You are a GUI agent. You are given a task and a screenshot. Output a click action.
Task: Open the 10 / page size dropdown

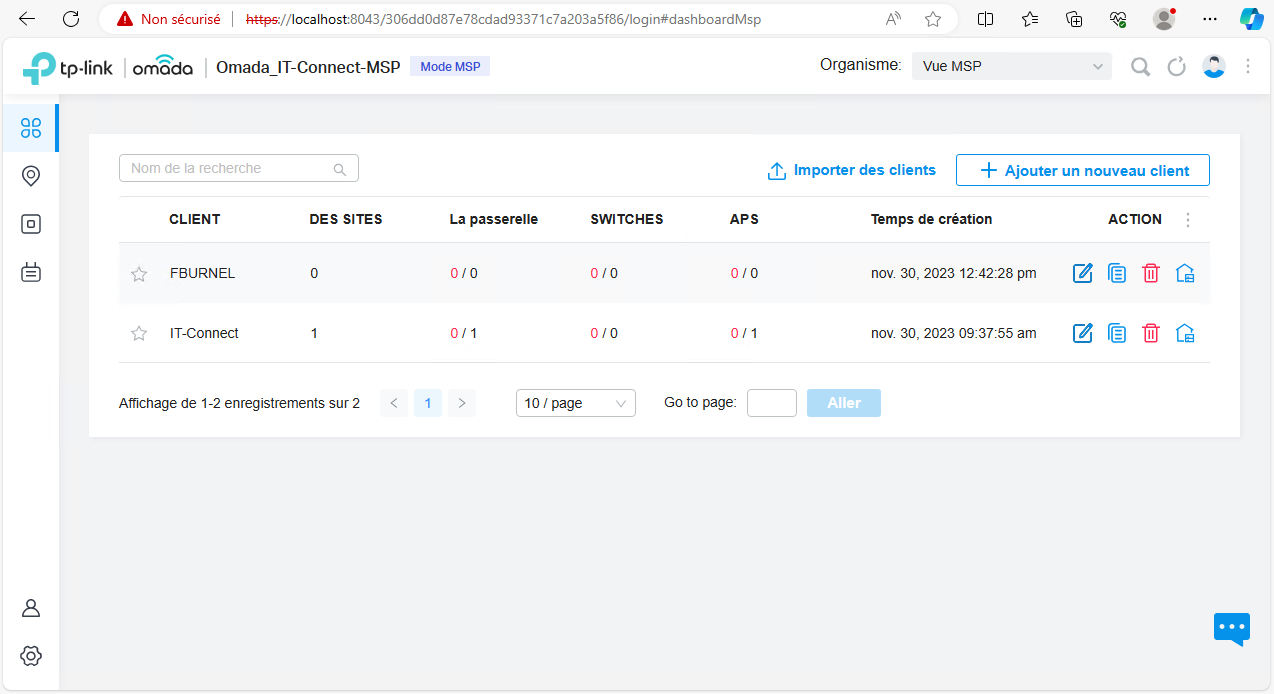[x=576, y=403]
